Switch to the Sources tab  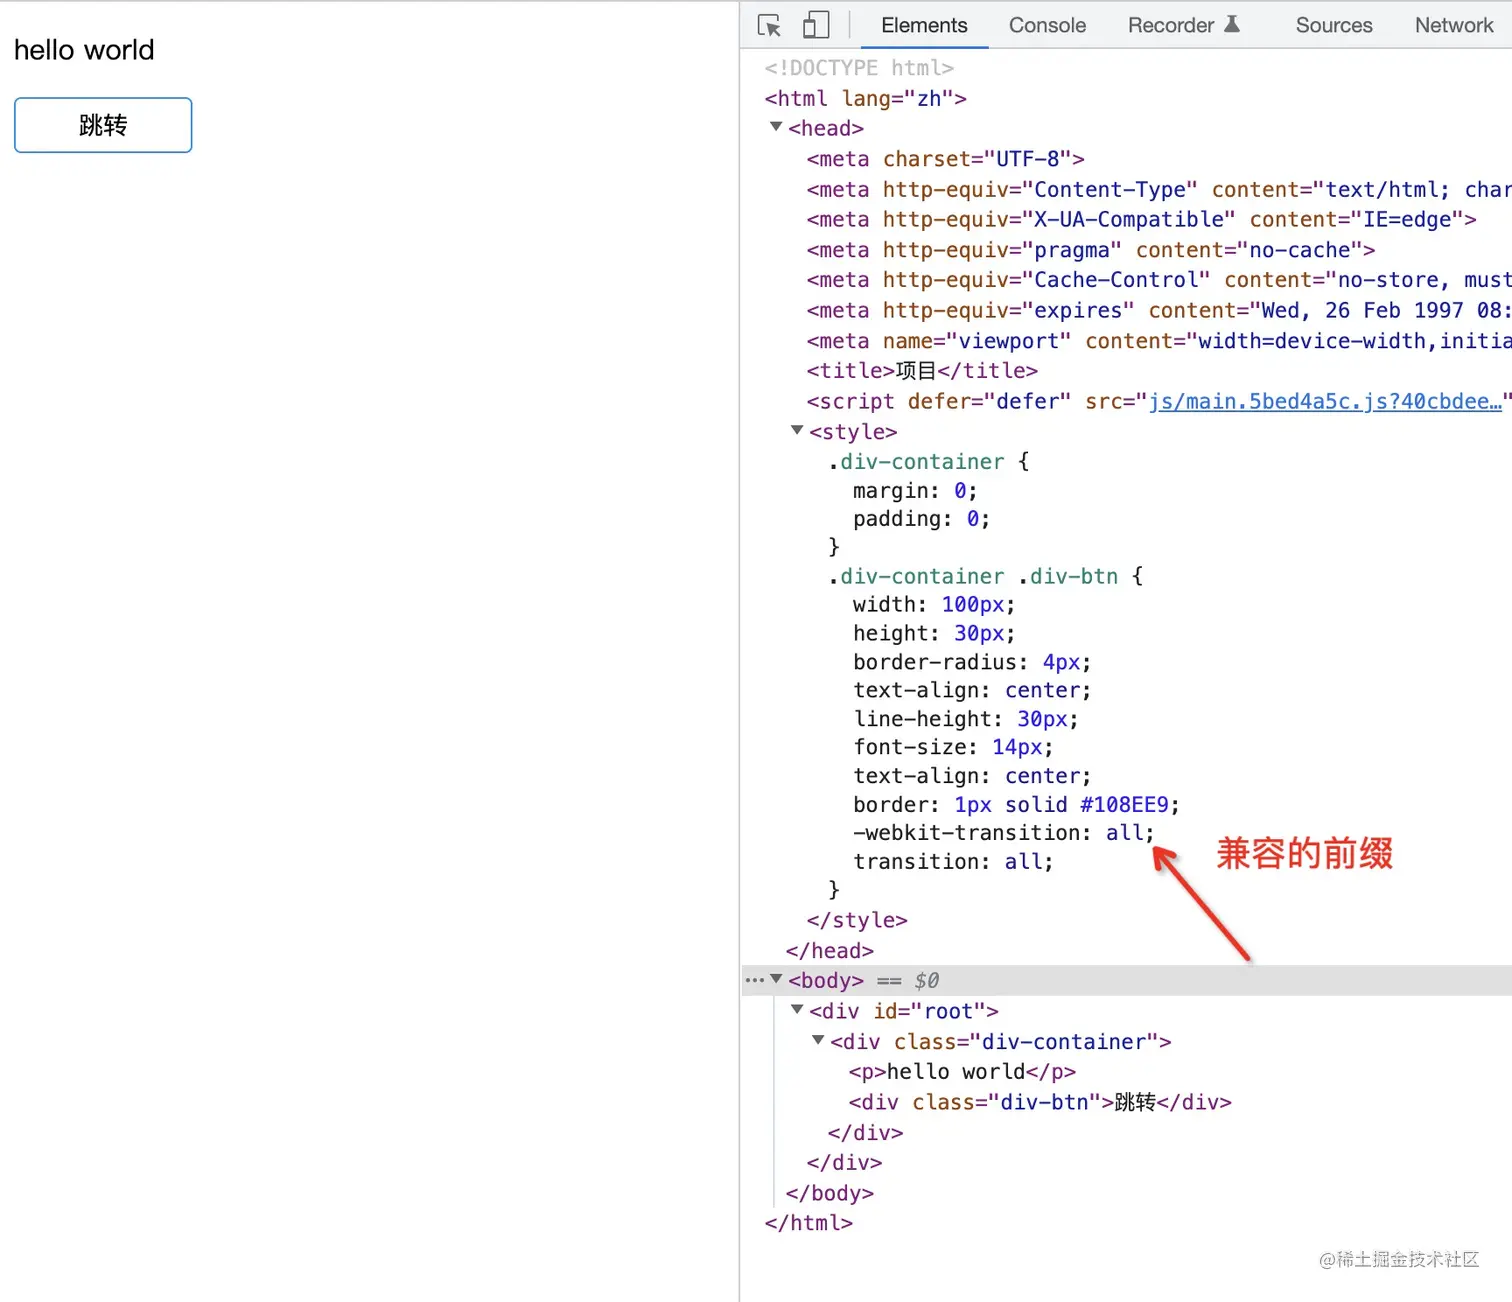coord(1334,25)
